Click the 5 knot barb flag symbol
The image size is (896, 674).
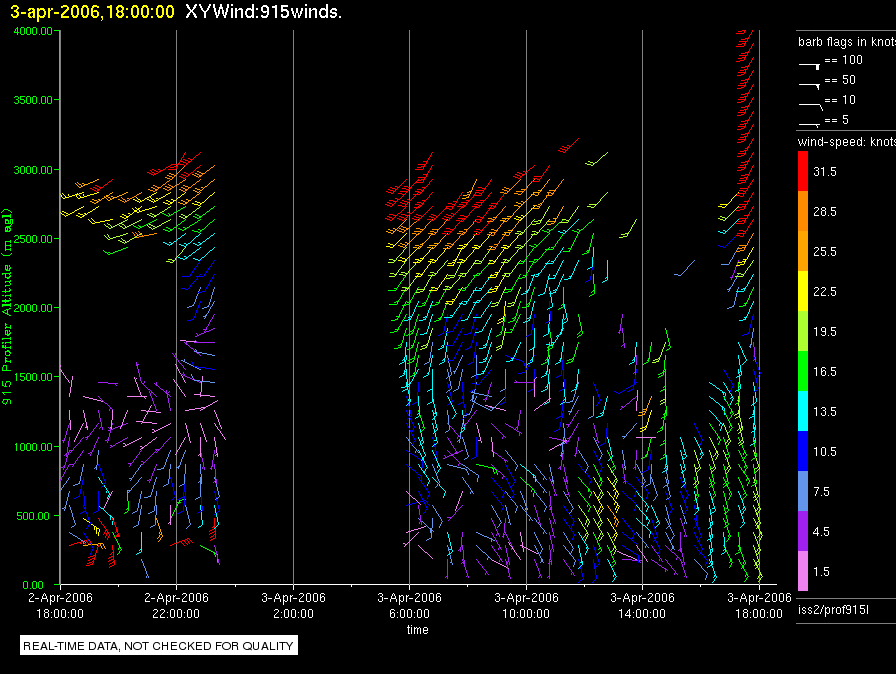[x=809, y=124]
